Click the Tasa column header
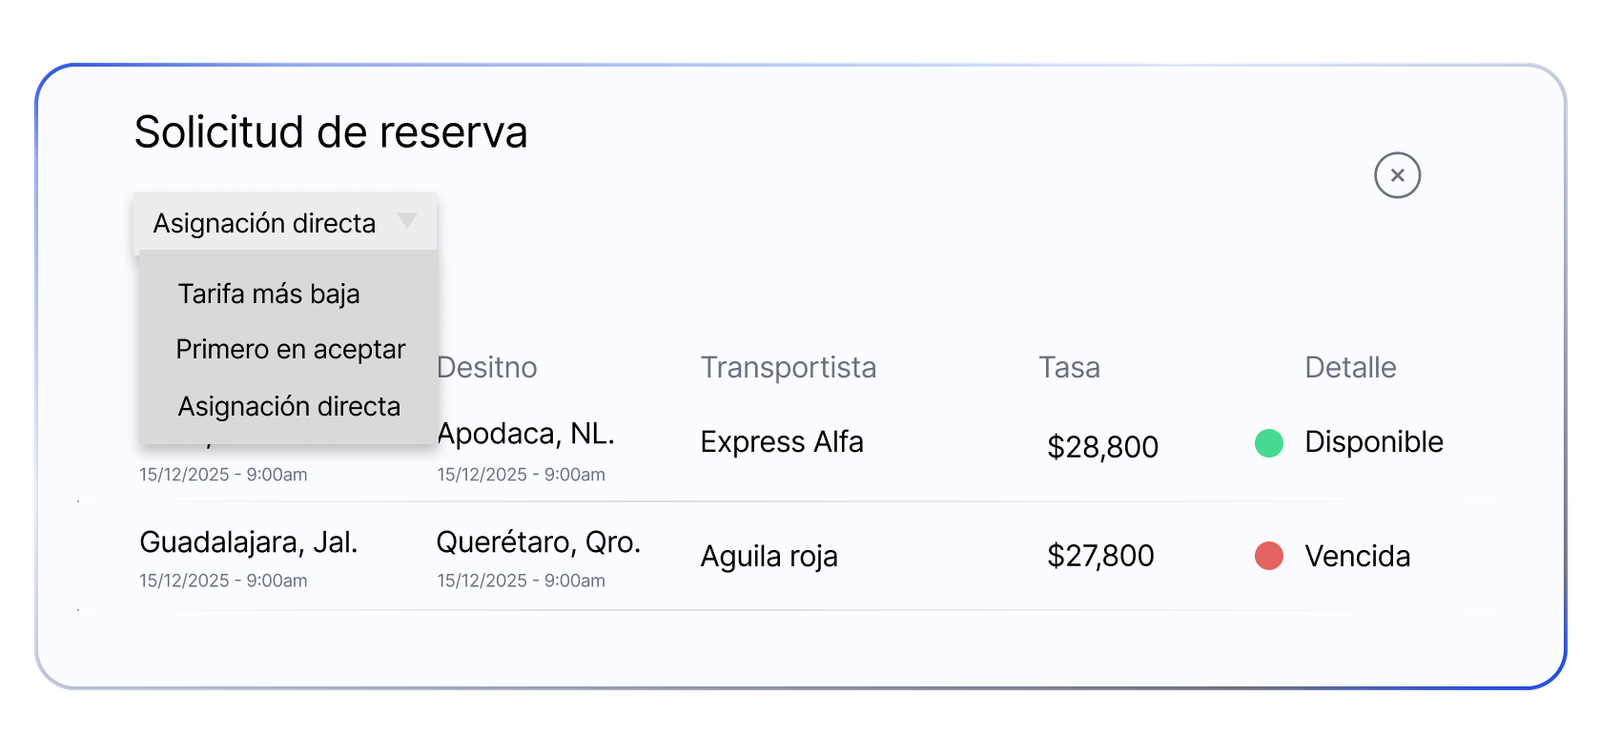This screenshot has height=753, width=1600. [x=1069, y=367]
